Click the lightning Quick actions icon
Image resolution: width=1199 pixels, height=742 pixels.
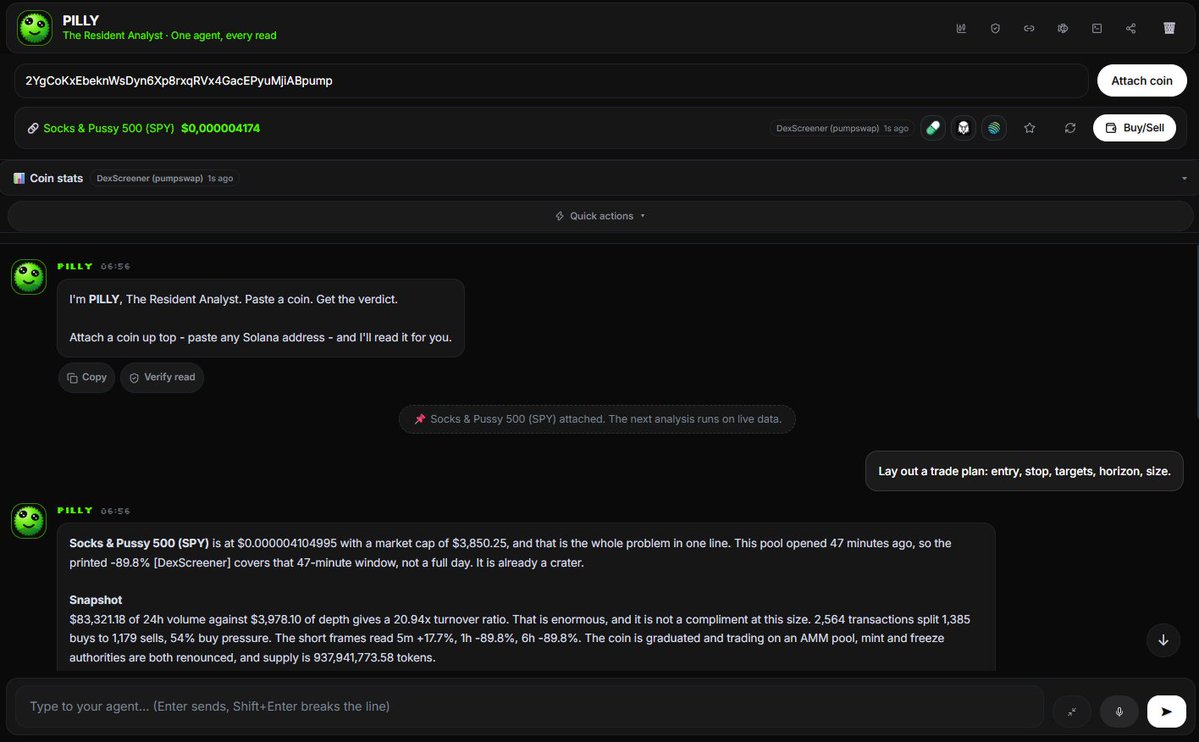coord(560,216)
